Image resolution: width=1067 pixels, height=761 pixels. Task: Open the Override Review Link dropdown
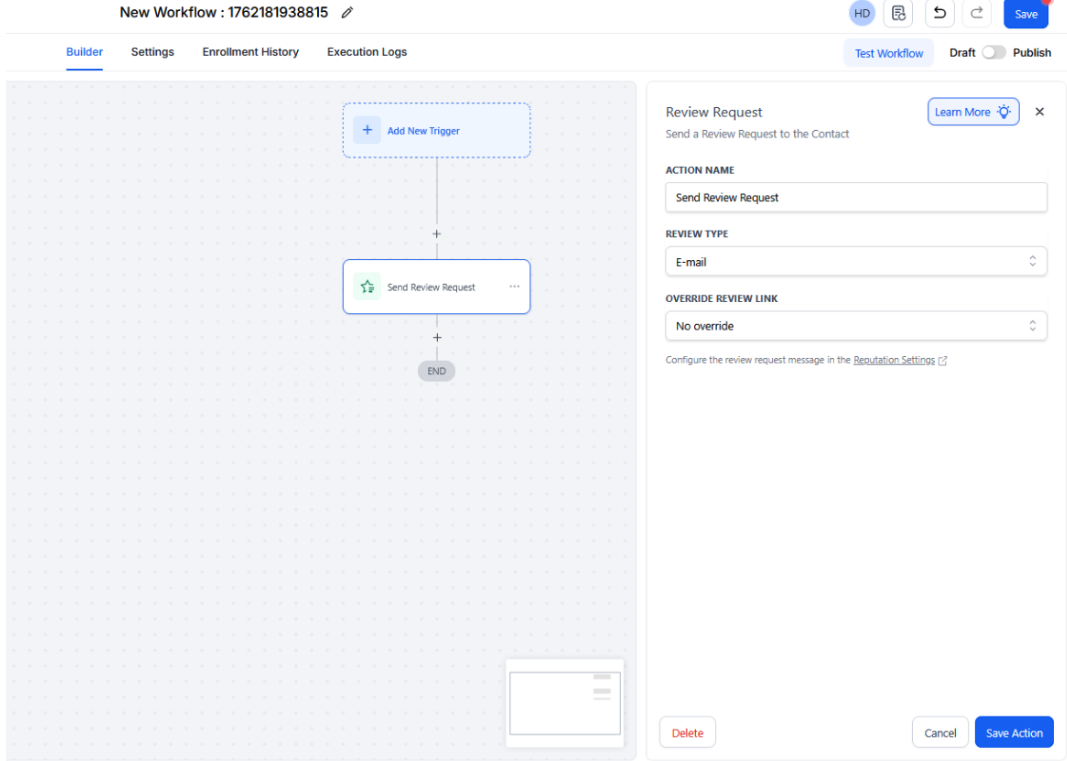pyautogui.click(x=855, y=326)
